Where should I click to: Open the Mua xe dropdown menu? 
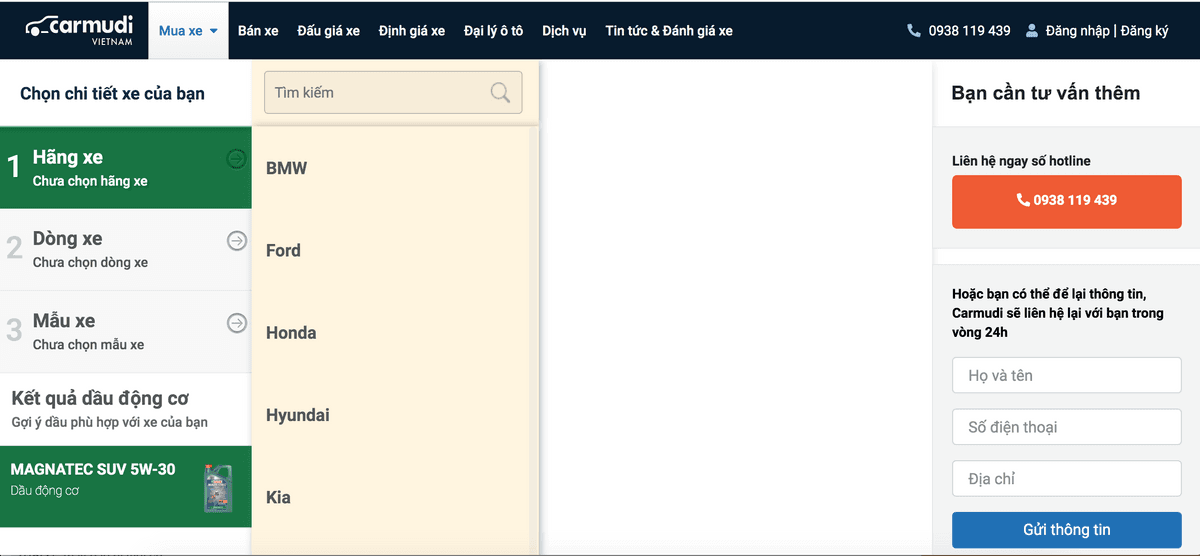pyautogui.click(x=188, y=31)
